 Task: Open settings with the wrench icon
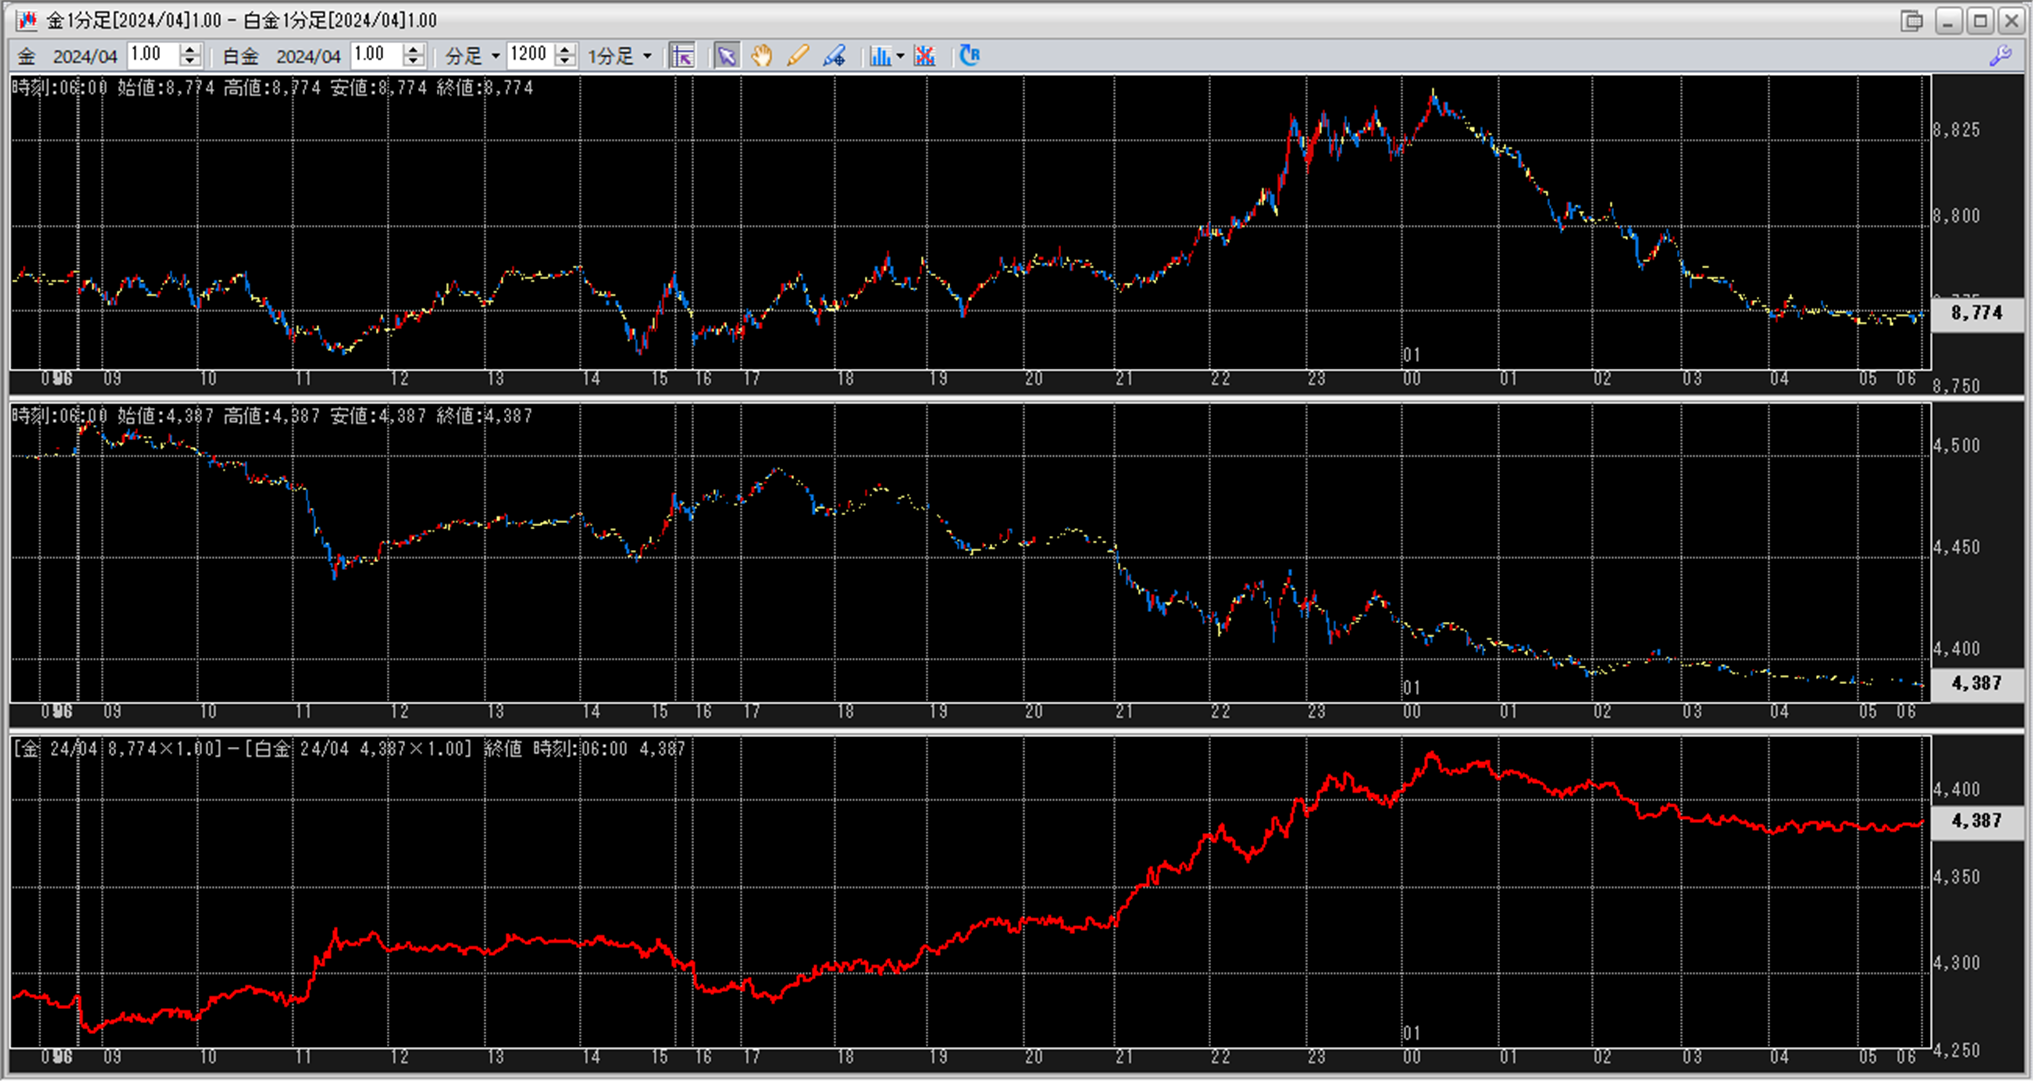point(2000,56)
